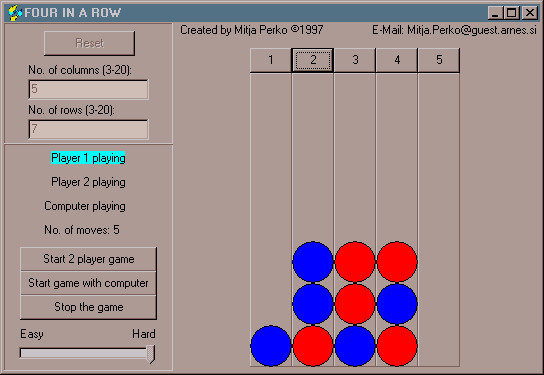This screenshot has width=544, height=375.
Task: Click the Easy/Hard difficulty slider thumb
Action: 151,354
